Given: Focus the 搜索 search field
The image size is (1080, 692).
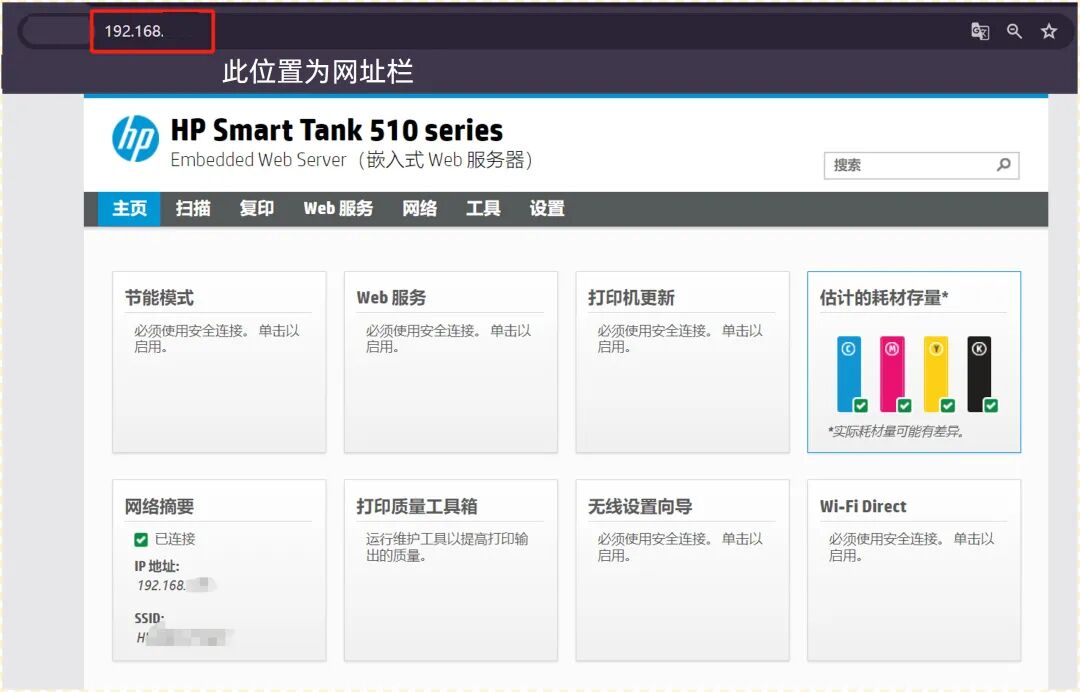Looking at the screenshot, I should pyautogui.click(x=921, y=165).
